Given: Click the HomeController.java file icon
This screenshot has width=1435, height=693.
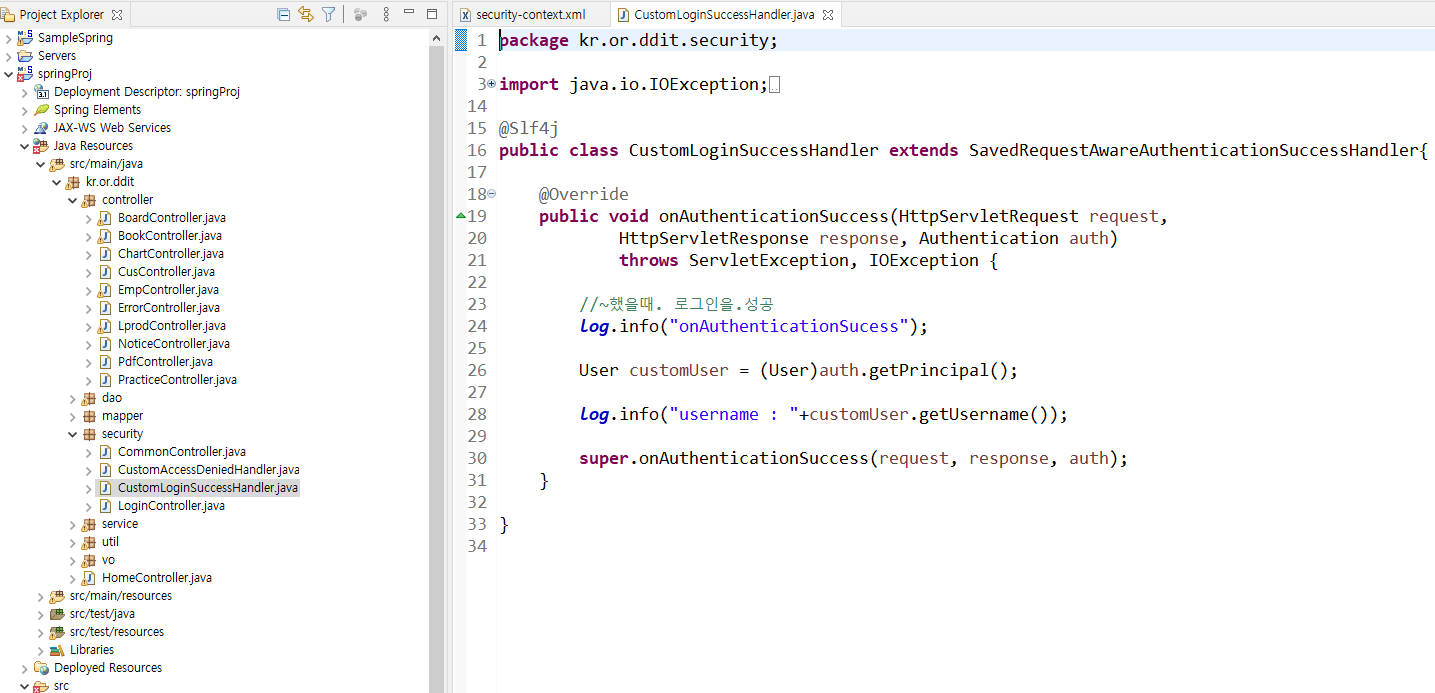Looking at the screenshot, I should click(89, 578).
